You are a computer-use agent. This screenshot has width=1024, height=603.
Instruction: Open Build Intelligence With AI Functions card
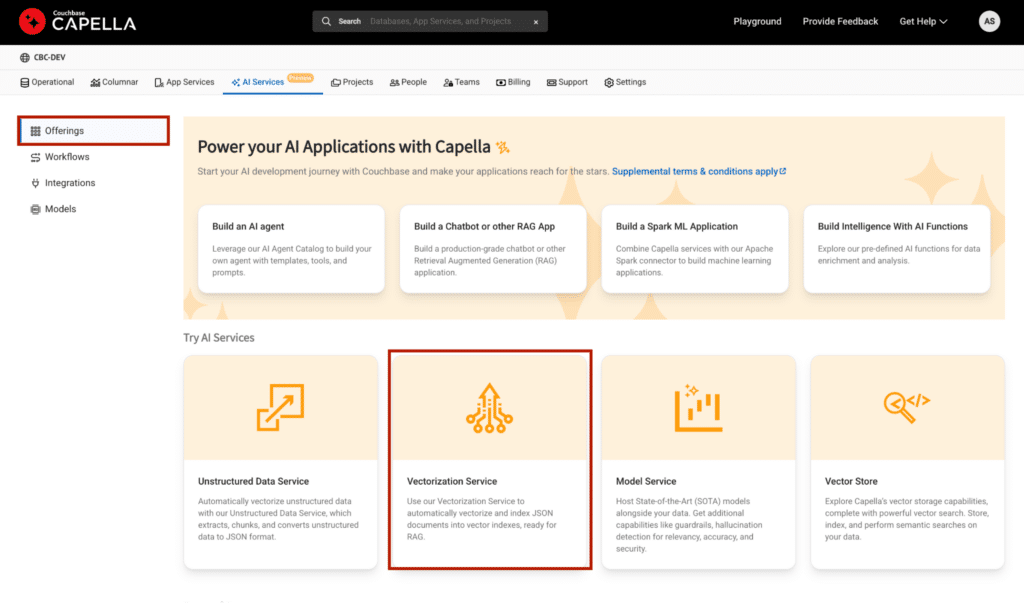[897, 250]
